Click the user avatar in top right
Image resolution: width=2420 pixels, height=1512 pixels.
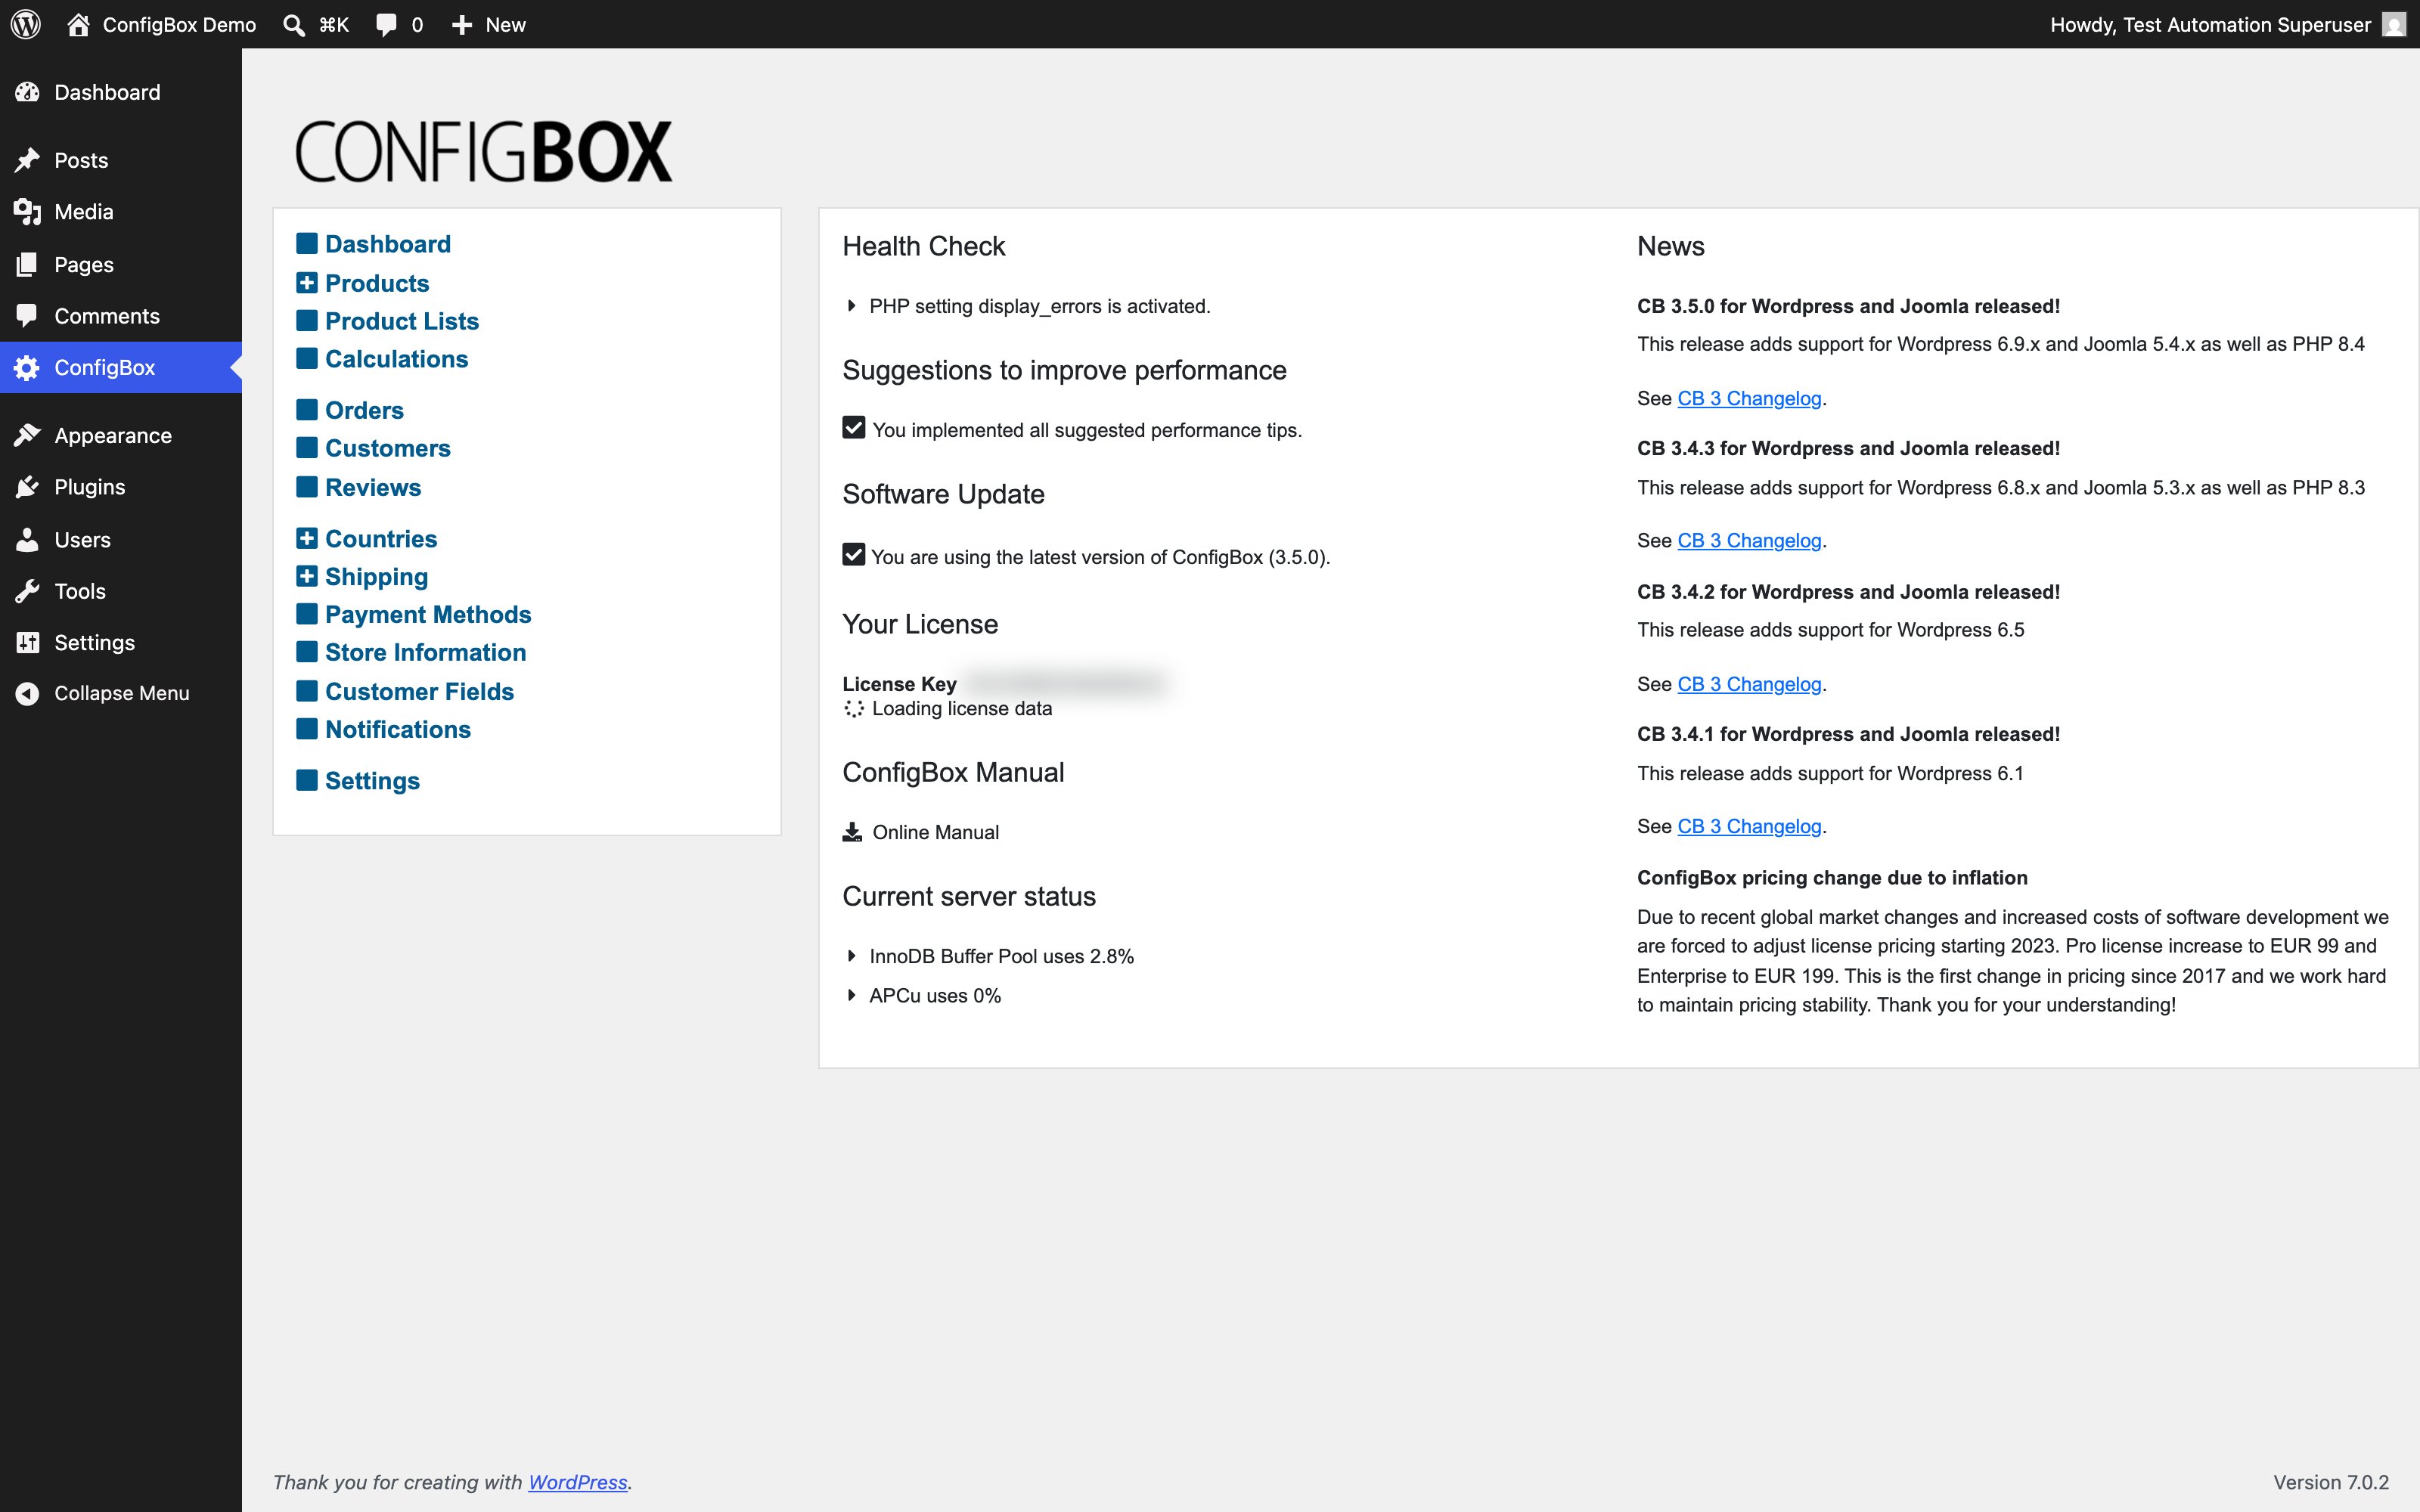(2394, 24)
